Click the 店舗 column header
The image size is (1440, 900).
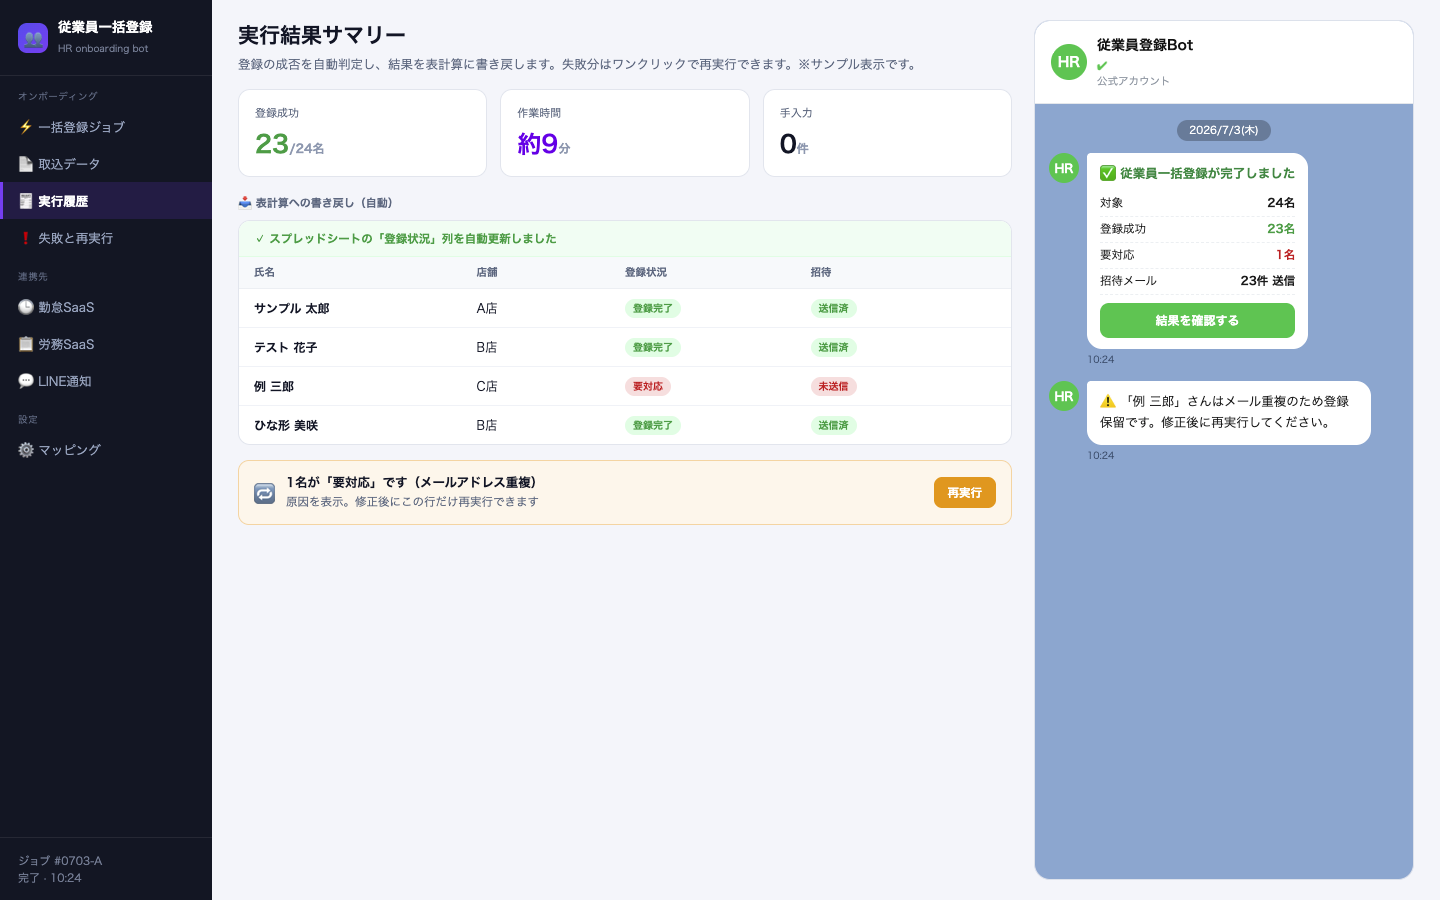487,272
